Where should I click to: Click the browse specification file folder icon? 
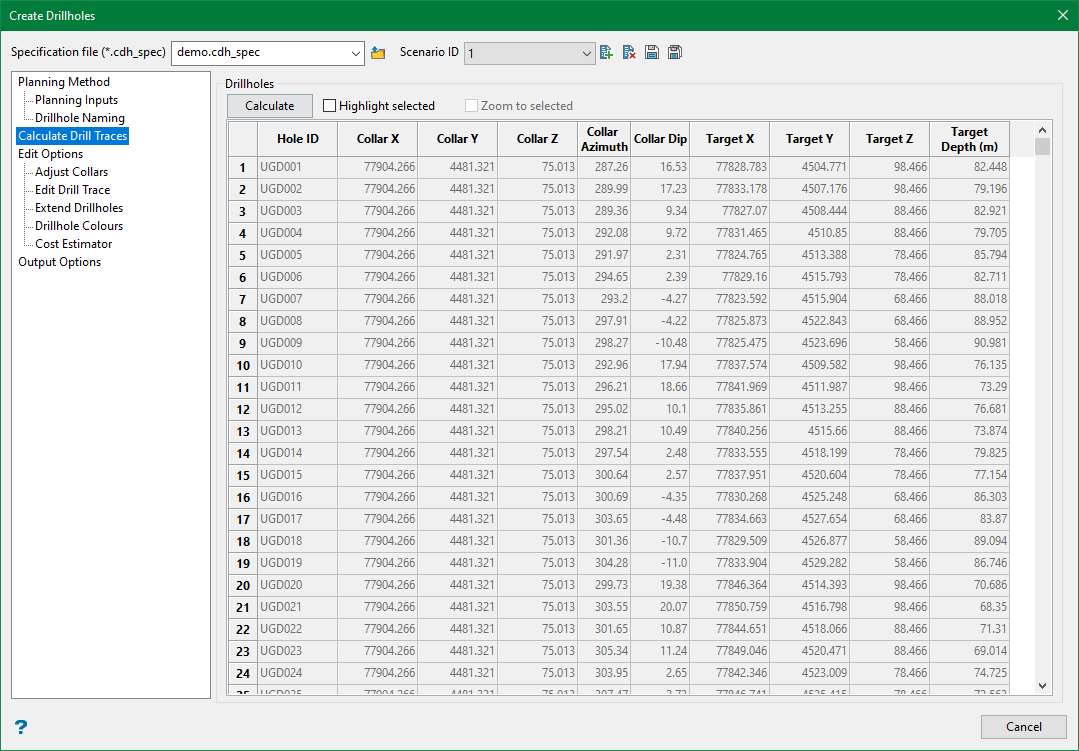tap(378, 53)
